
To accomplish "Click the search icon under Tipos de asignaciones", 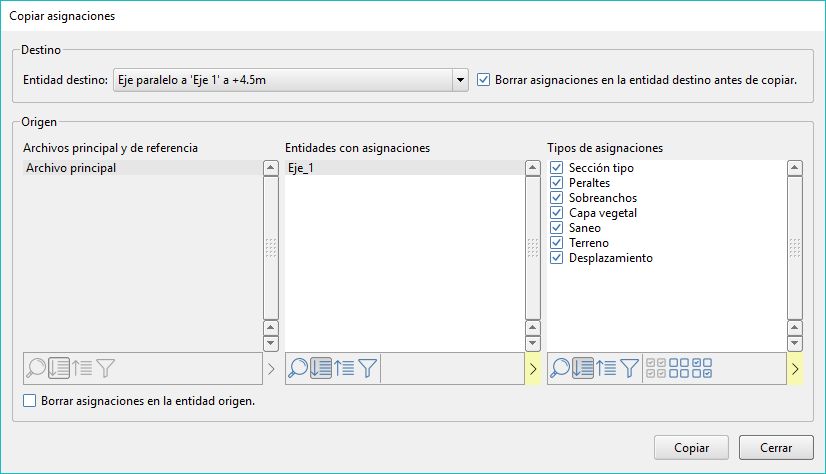I will pyautogui.click(x=560, y=368).
